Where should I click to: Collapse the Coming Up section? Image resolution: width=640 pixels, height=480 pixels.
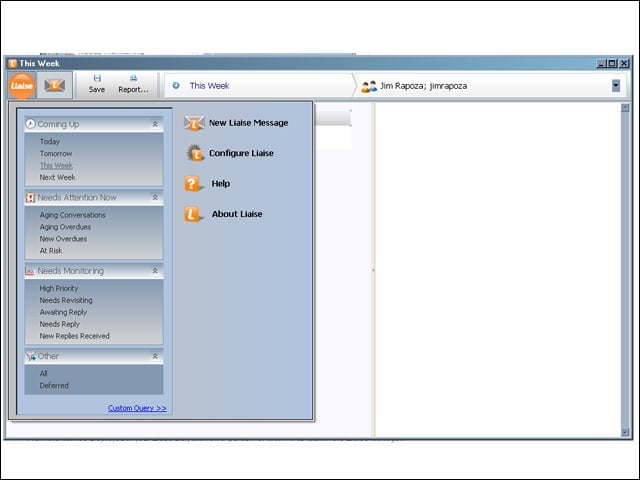pyautogui.click(x=155, y=124)
